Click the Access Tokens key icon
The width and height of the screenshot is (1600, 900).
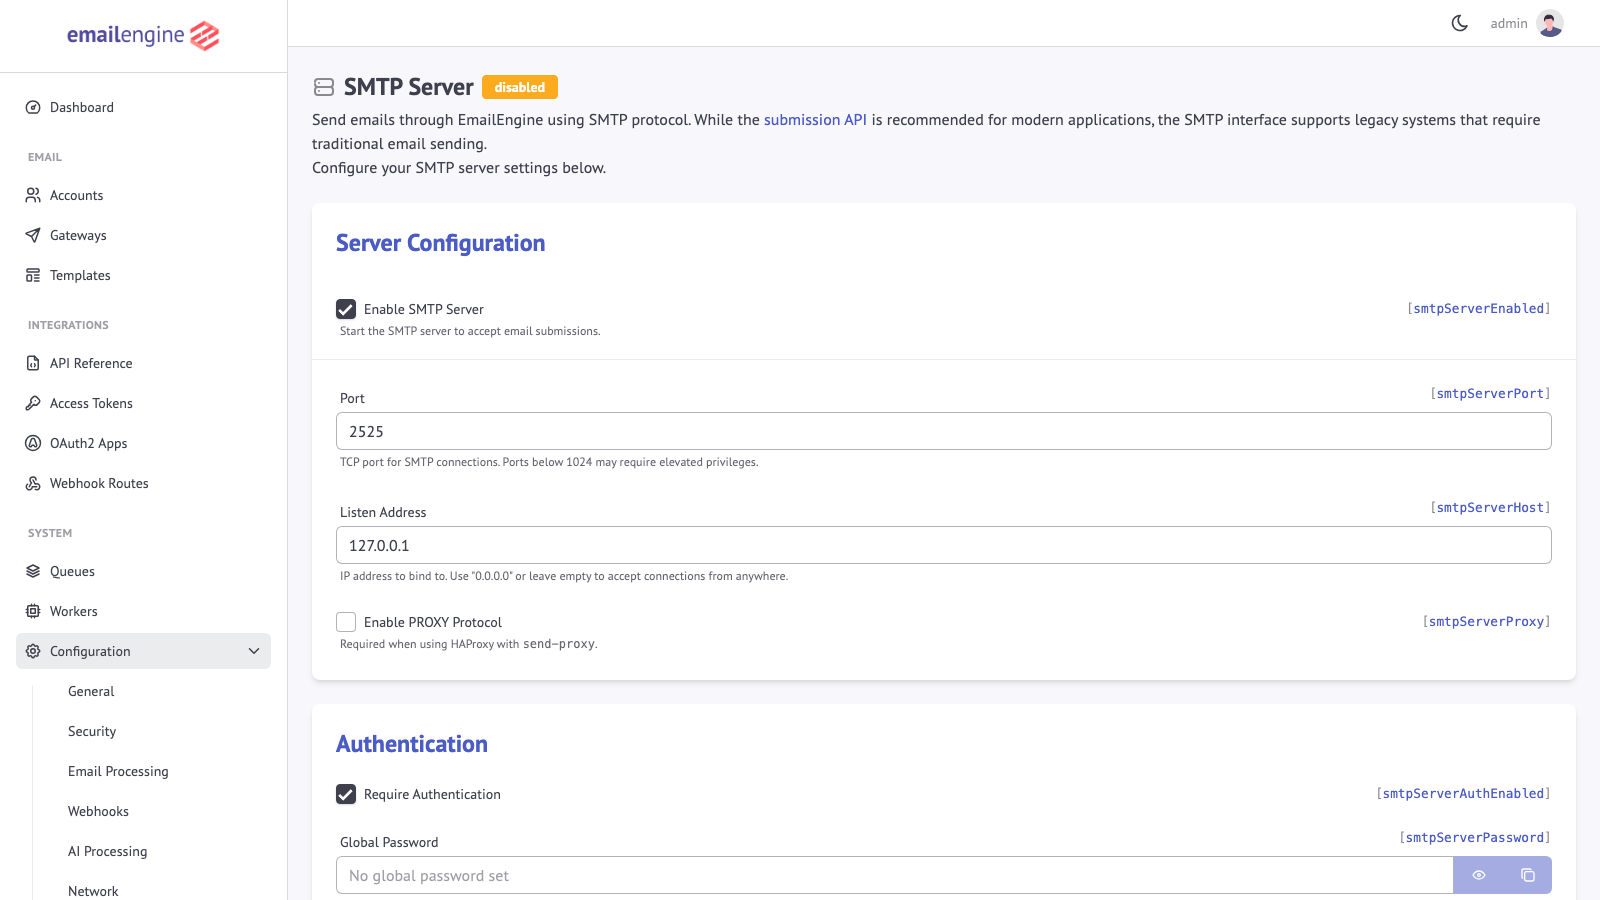(x=33, y=403)
